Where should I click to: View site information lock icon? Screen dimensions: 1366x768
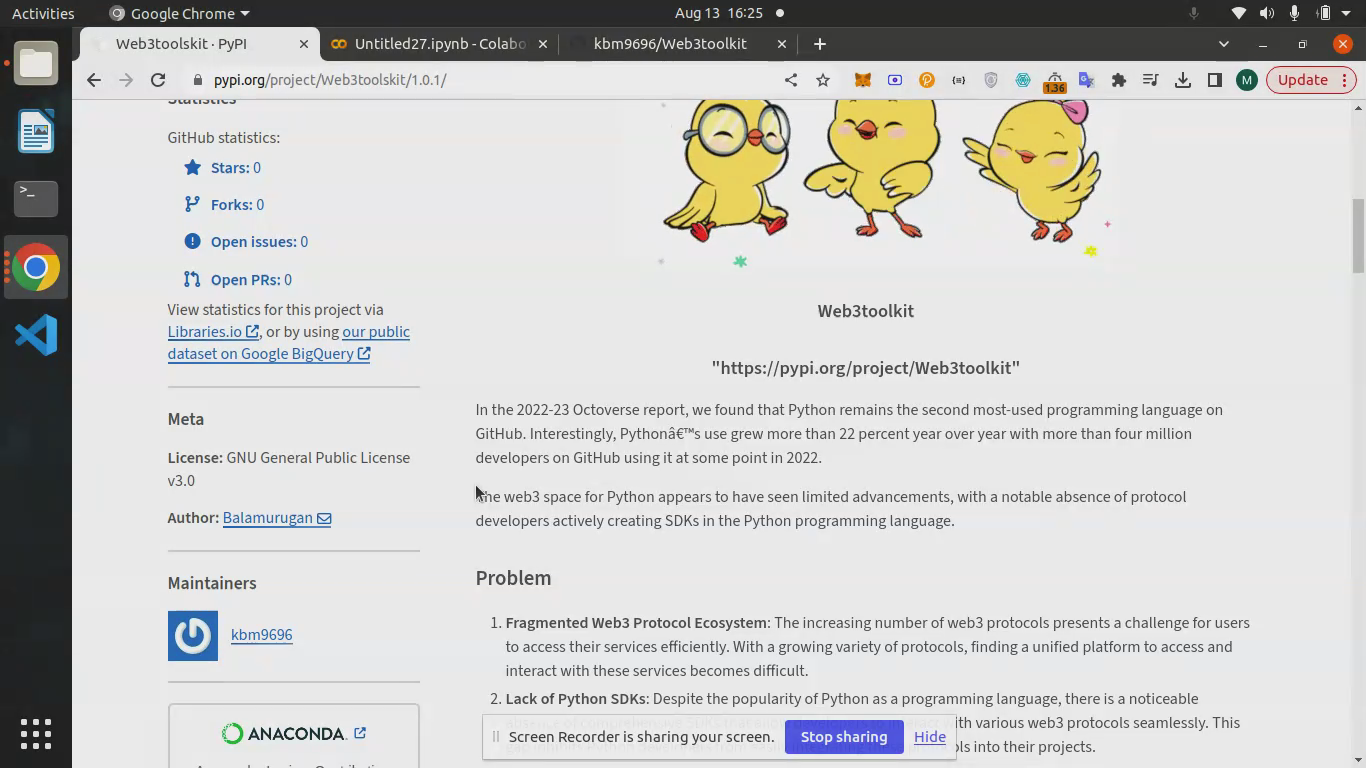pos(198,80)
